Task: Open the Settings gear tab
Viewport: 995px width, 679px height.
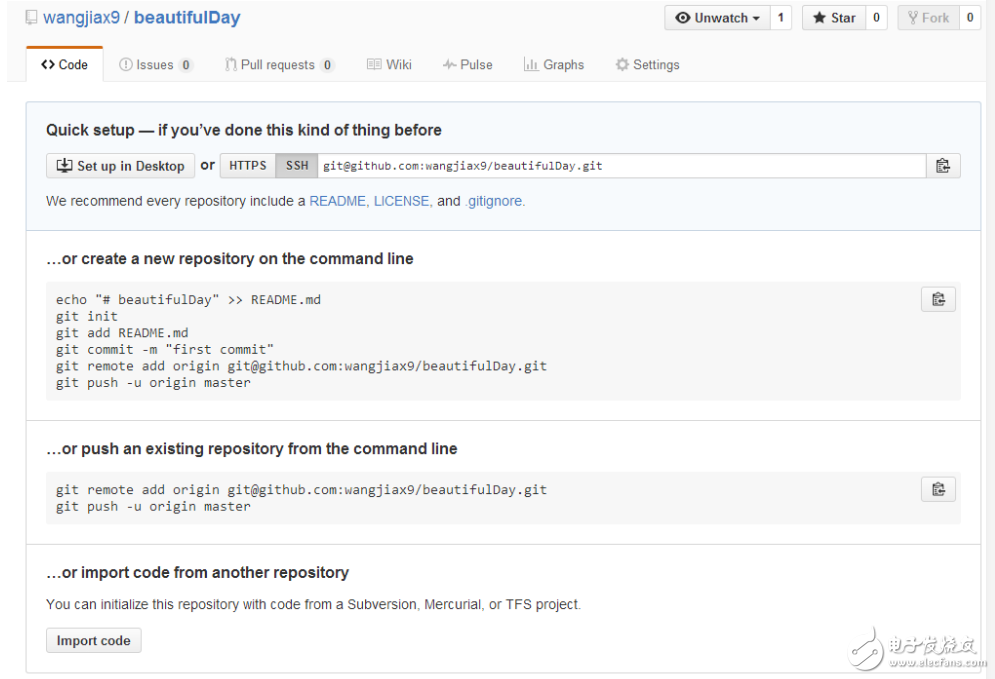Action: coord(647,65)
